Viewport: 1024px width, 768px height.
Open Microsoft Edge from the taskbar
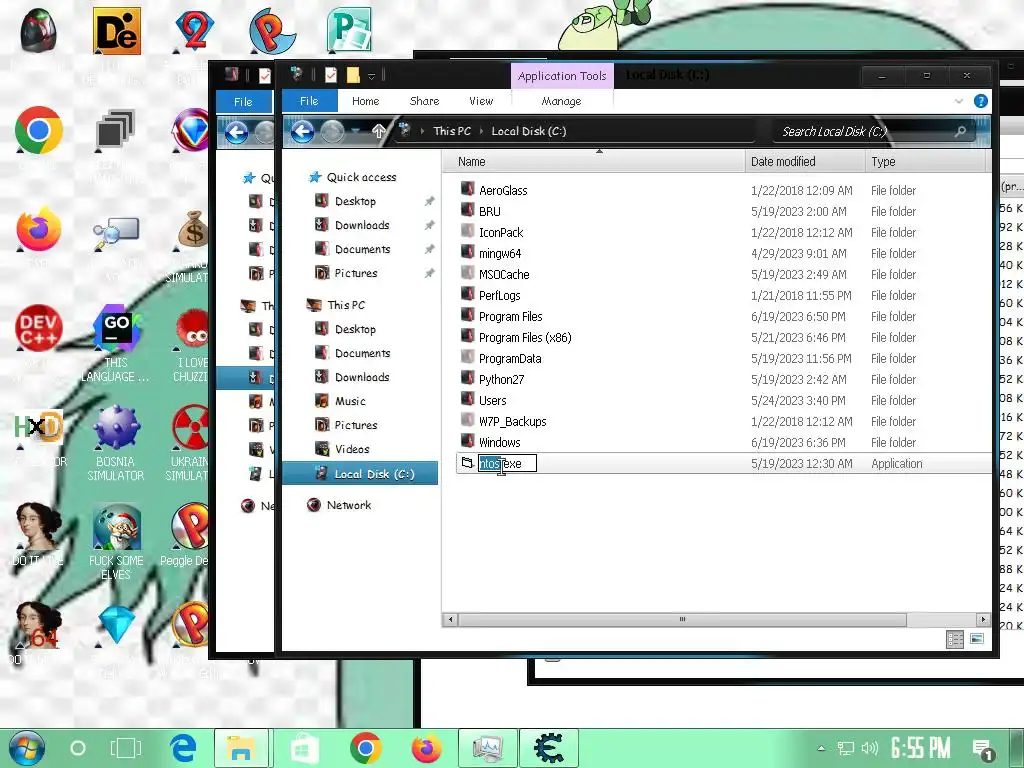coord(184,748)
